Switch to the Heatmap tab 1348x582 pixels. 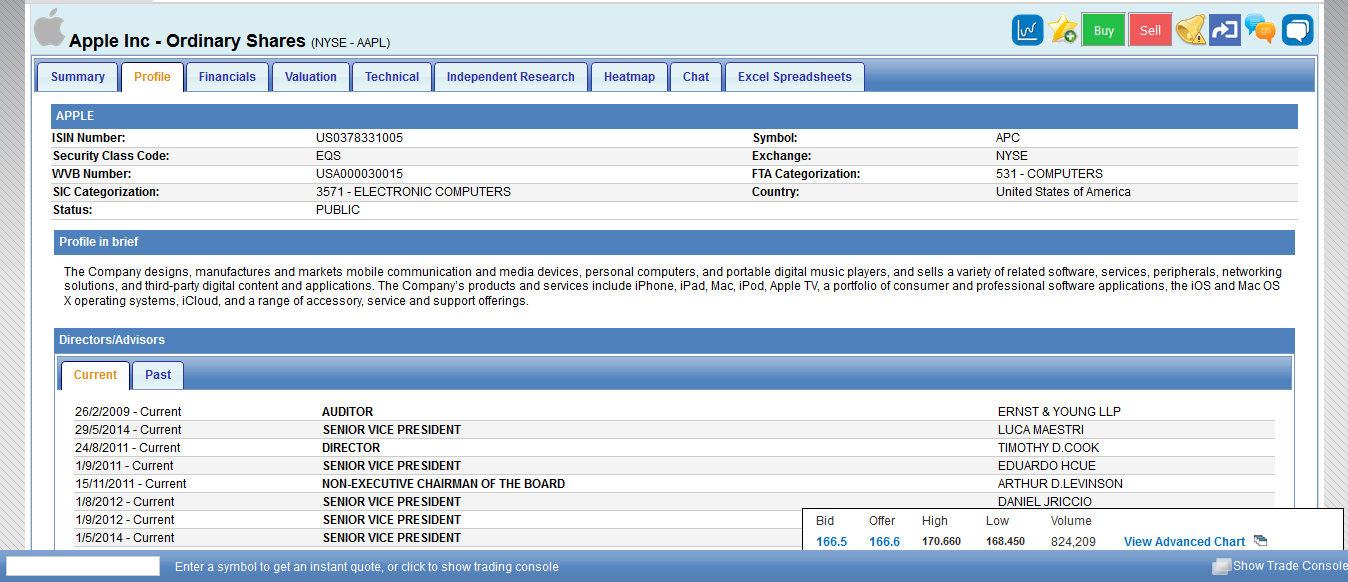click(629, 77)
